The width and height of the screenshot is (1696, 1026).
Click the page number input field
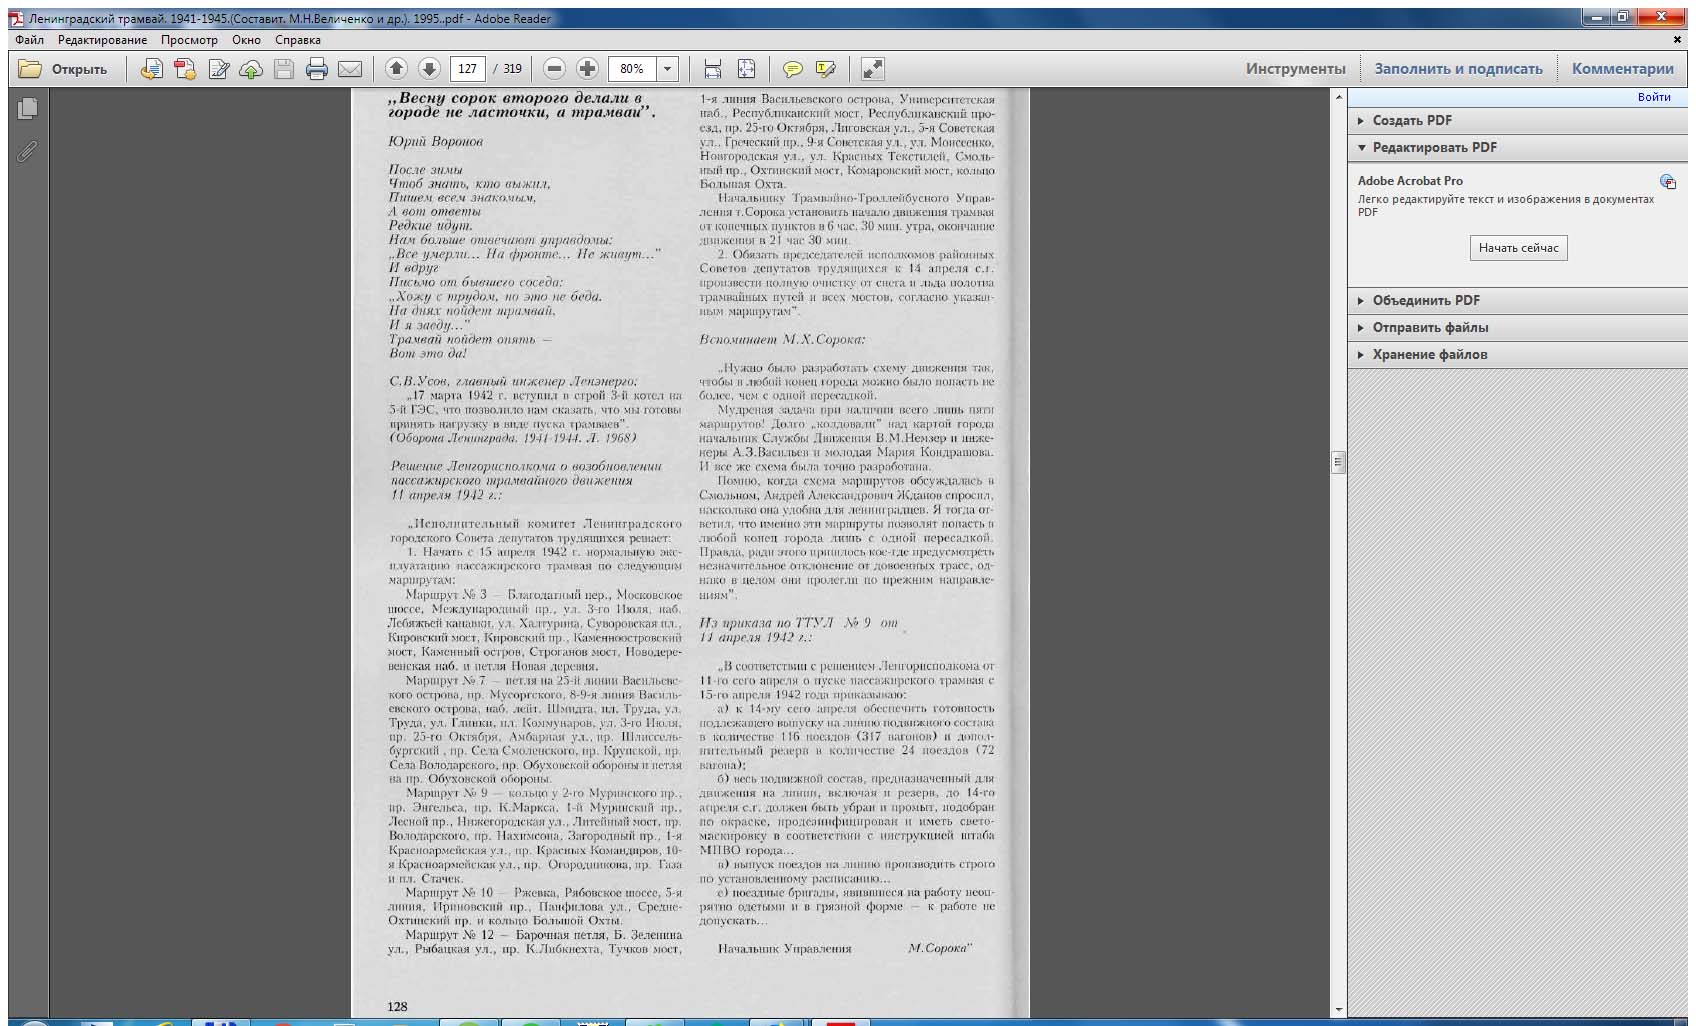[467, 69]
